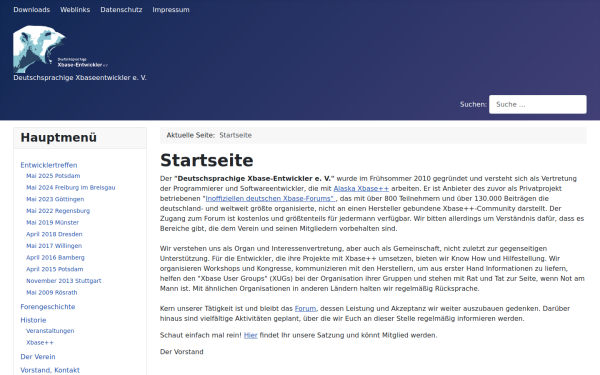Open the Weblinks top menu item
Screen dimensions: 600x375
(75, 10)
